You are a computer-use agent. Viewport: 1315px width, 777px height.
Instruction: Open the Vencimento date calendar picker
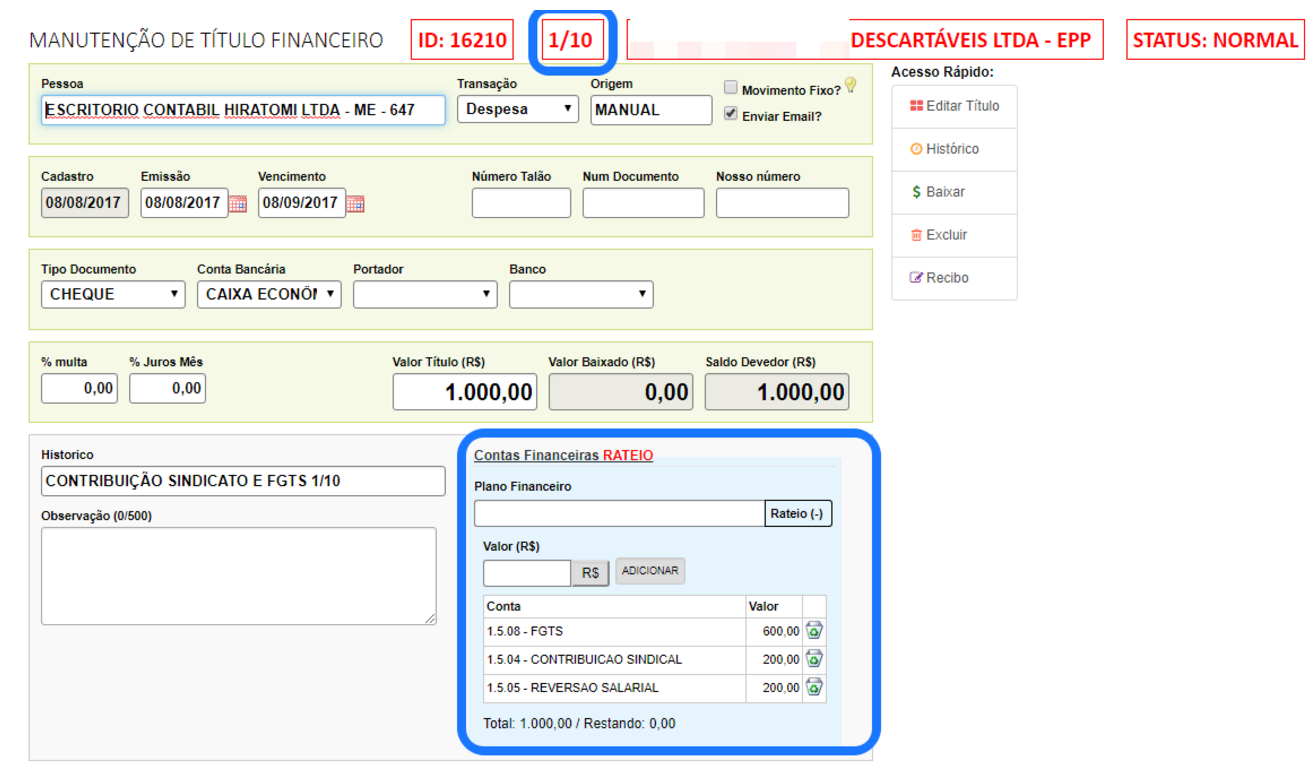coord(355,204)
